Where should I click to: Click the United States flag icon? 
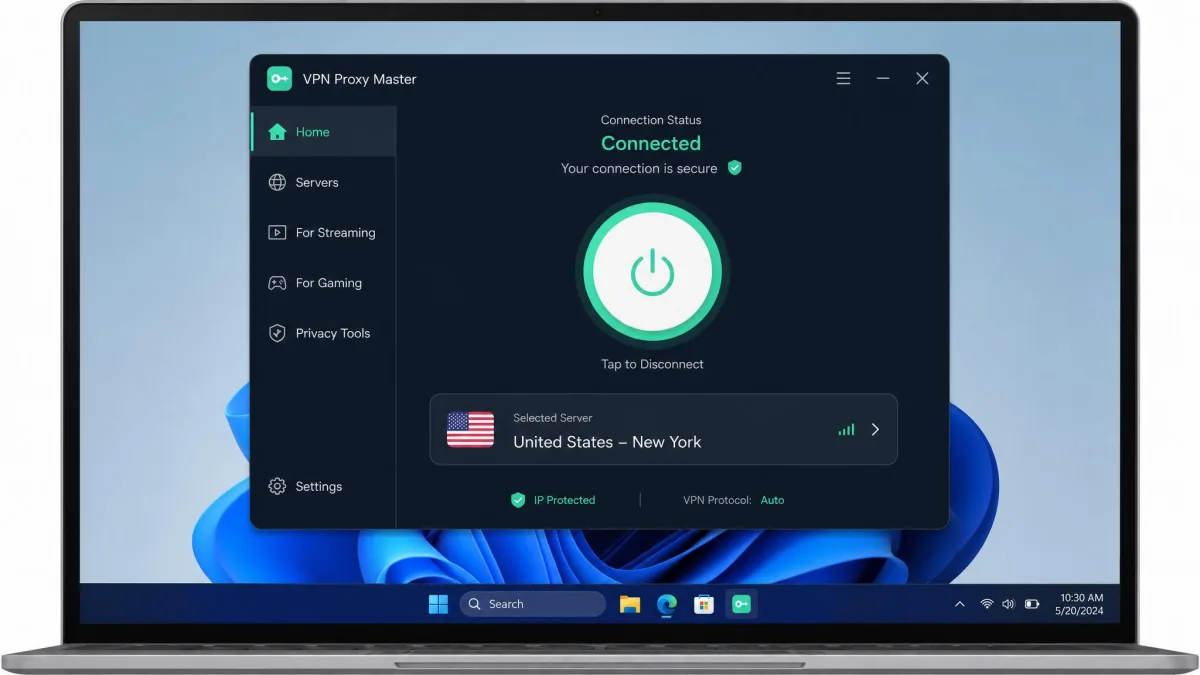pyautogui.click(x=470, y=429)
